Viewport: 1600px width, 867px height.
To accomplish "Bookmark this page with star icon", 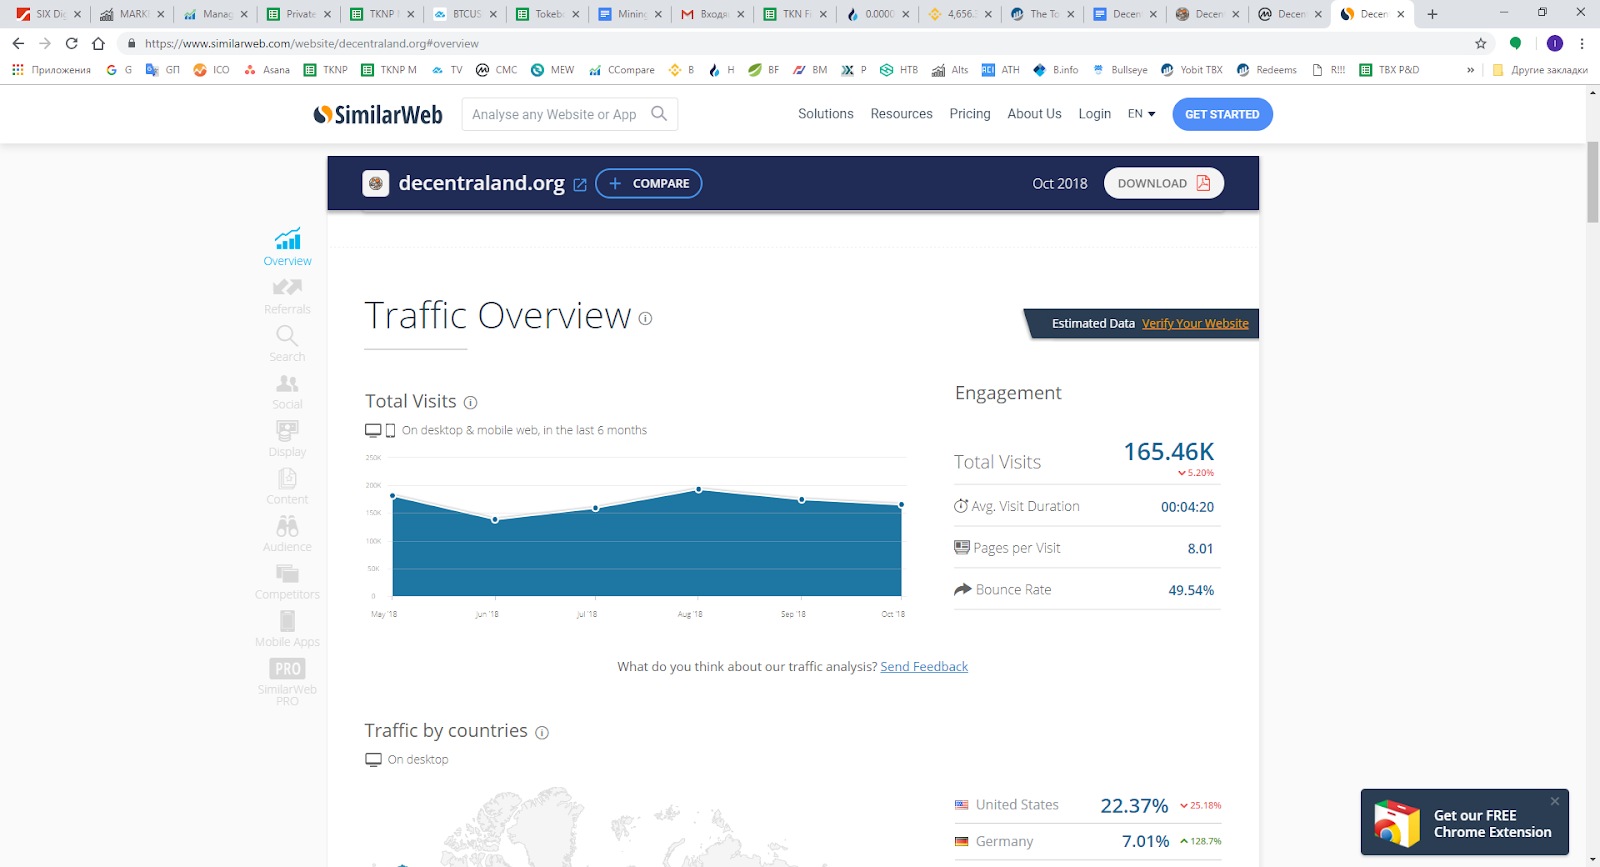I will pos(1481,43).
